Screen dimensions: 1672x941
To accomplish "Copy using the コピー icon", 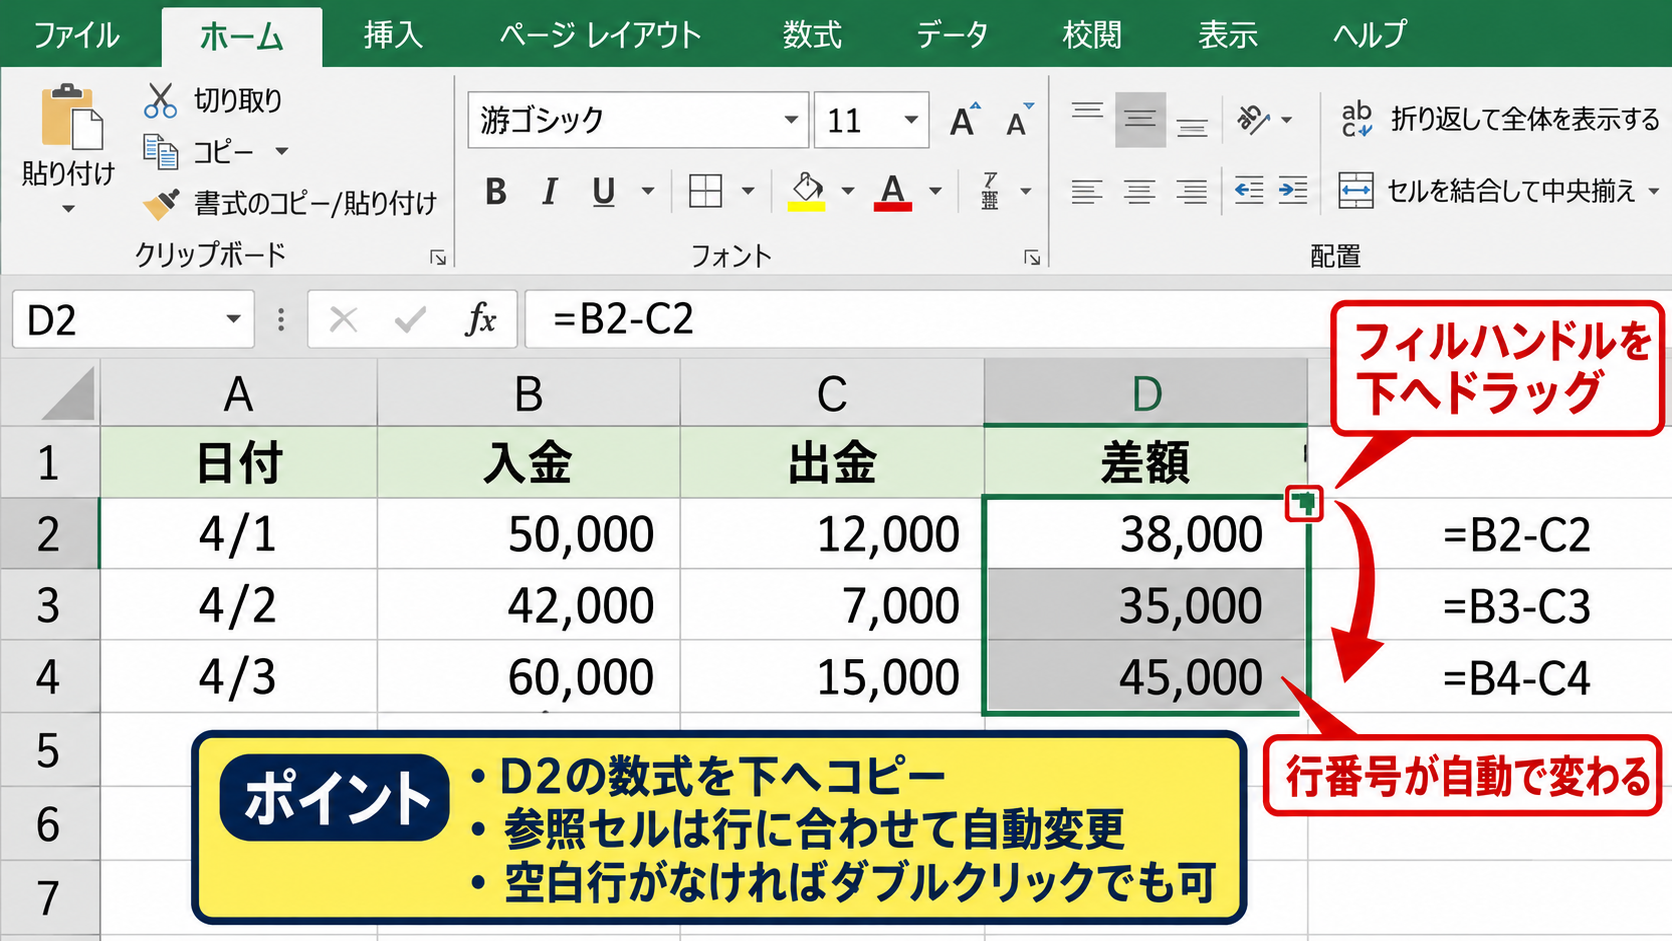I will tap(160, 151).
